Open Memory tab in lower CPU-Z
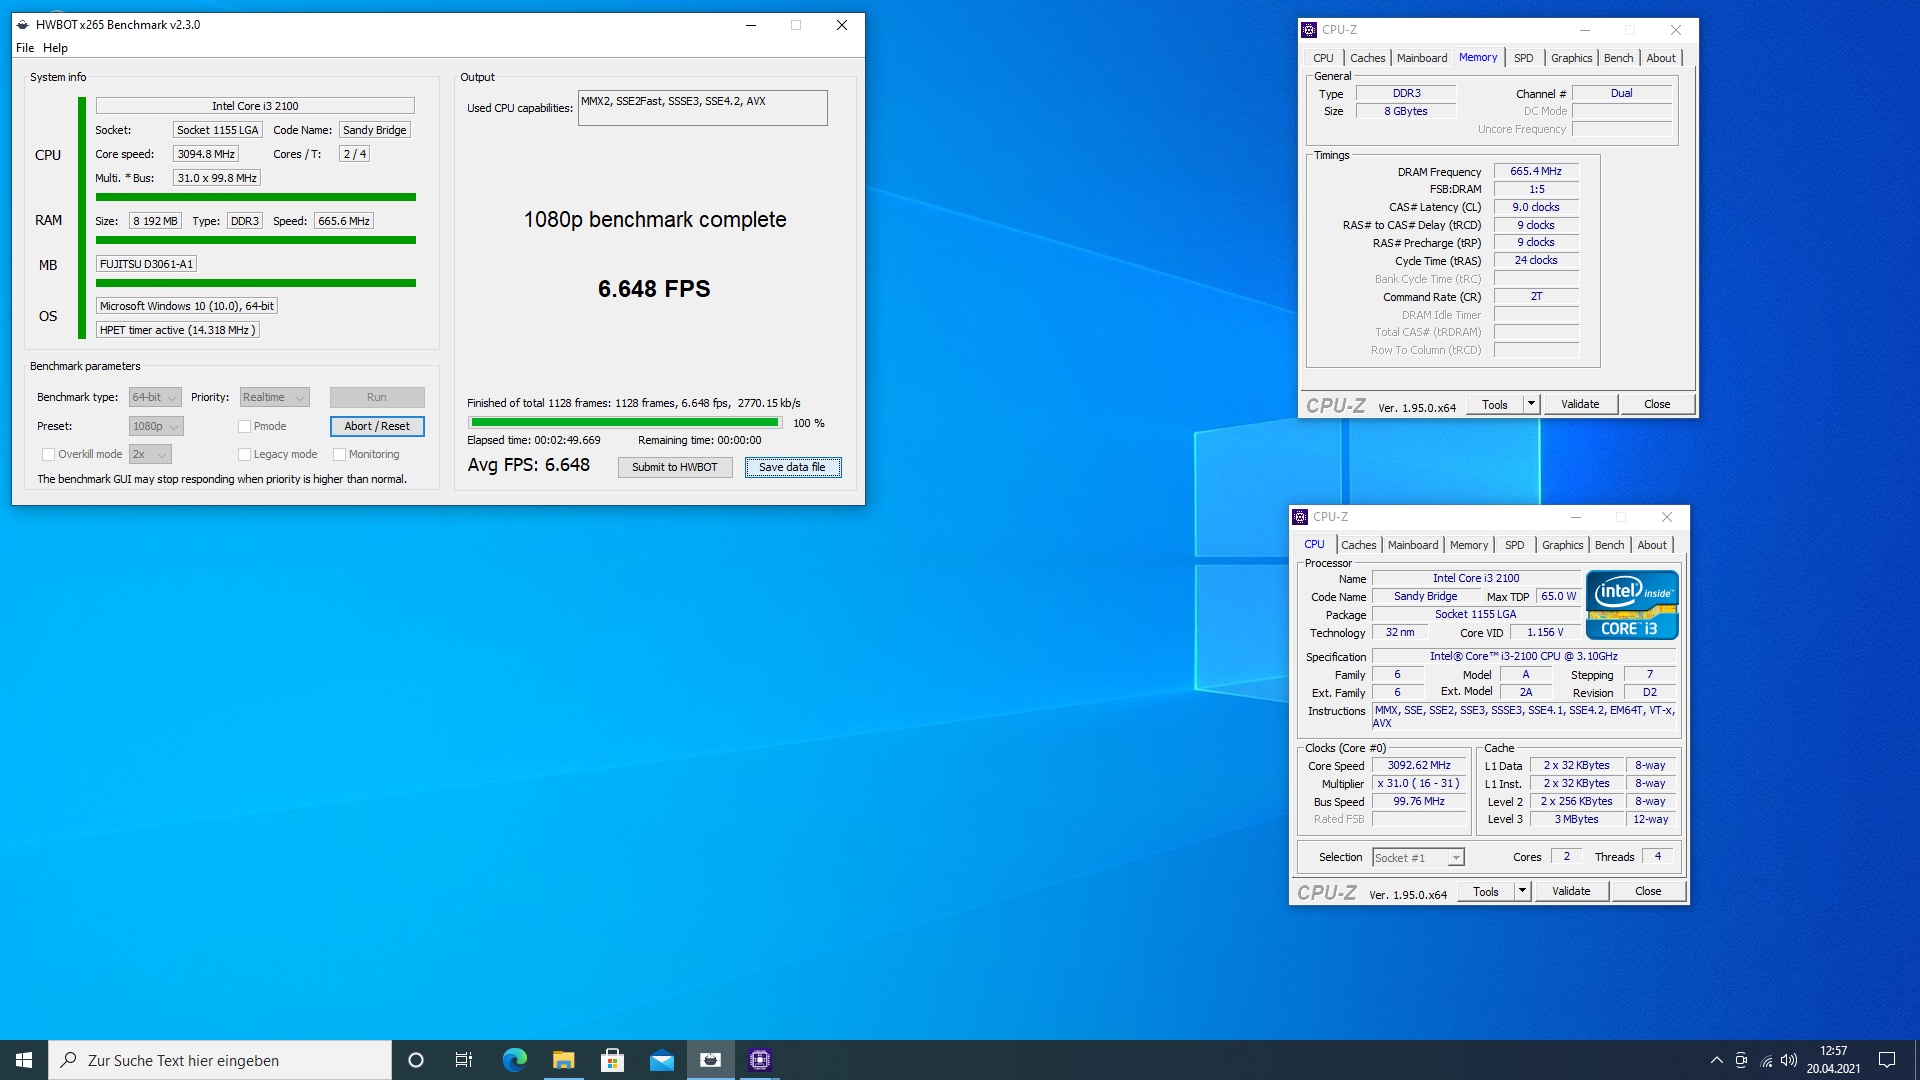 point(1469,545)
